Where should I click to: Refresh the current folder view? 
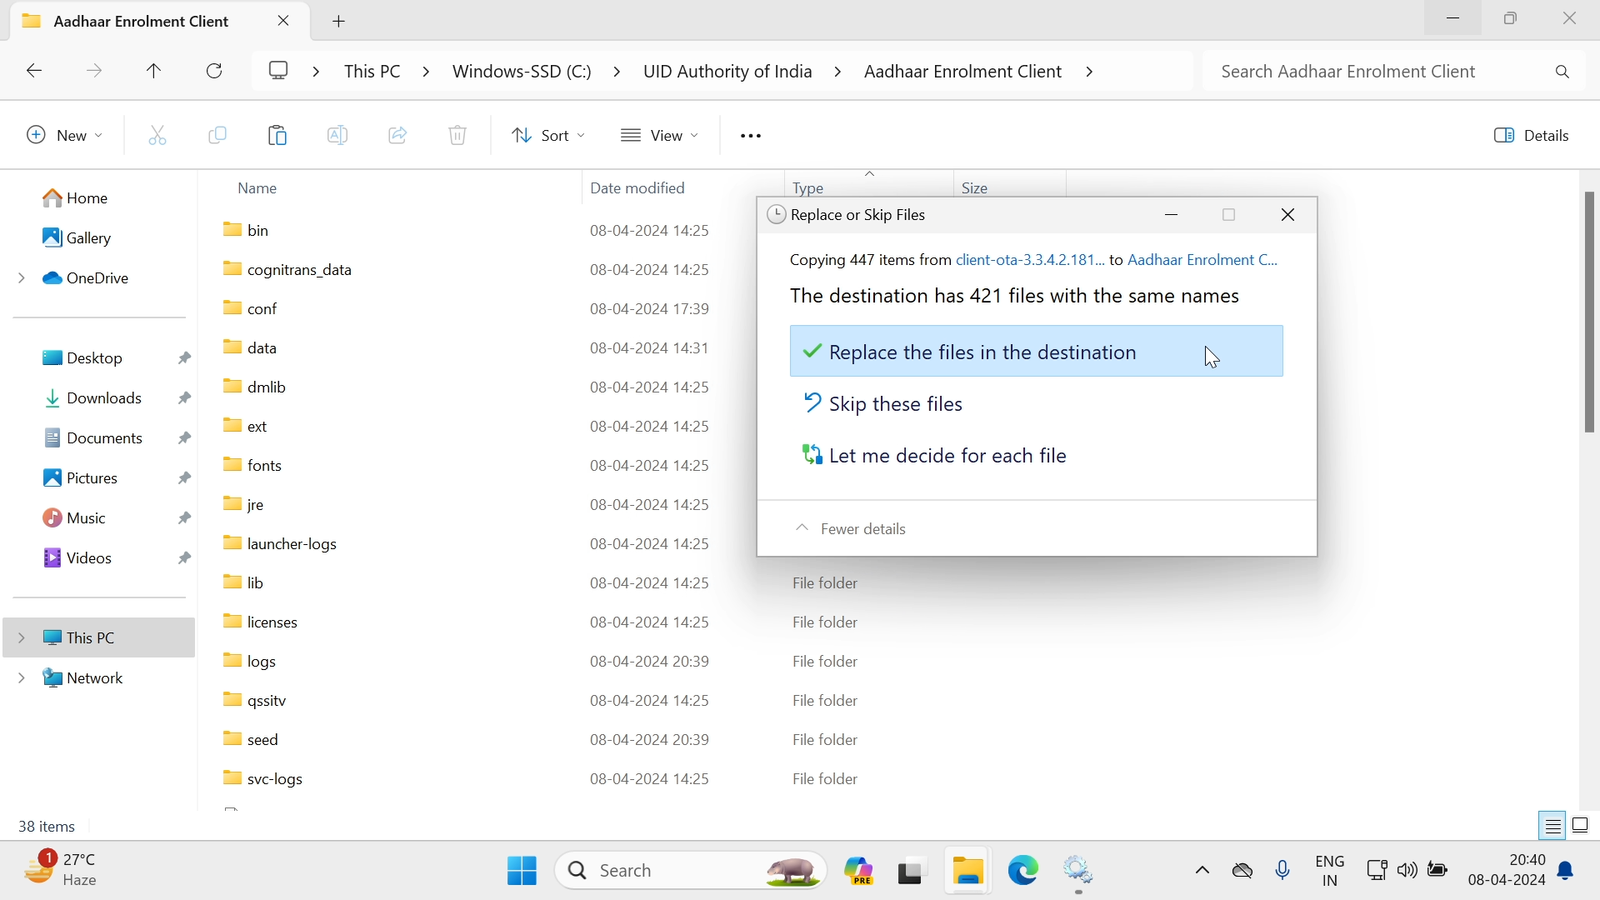pos(214,71)
